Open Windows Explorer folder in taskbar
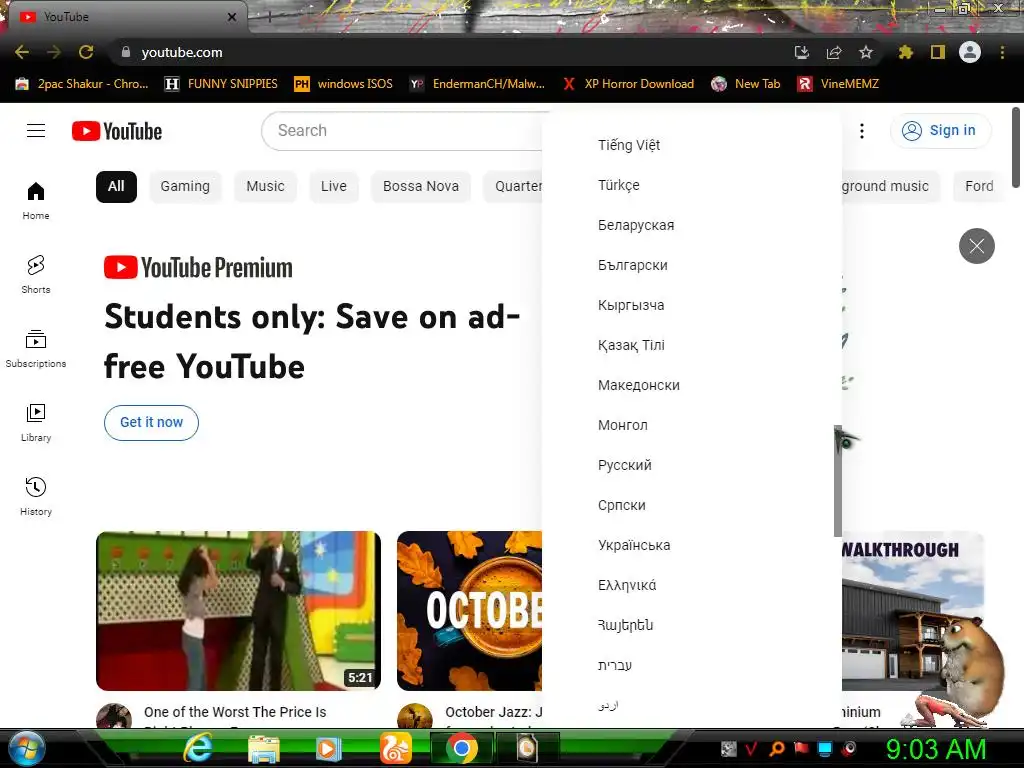 pos(264,748)
